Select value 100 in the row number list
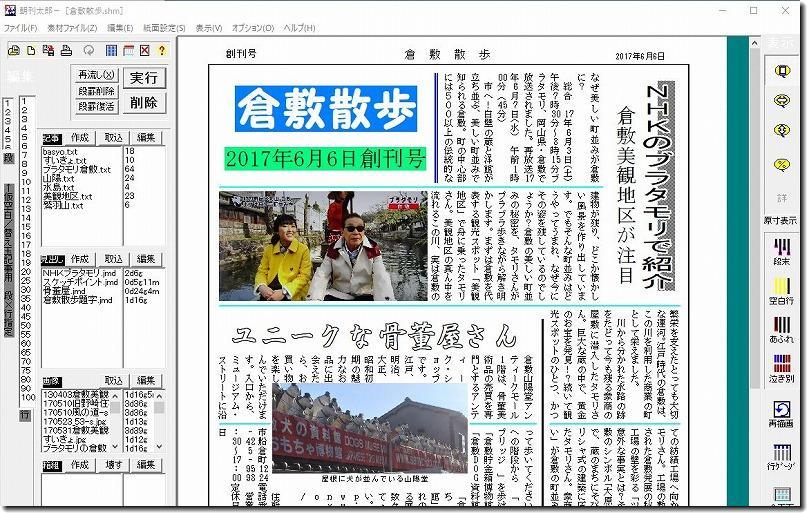 [x=28, y=397]
